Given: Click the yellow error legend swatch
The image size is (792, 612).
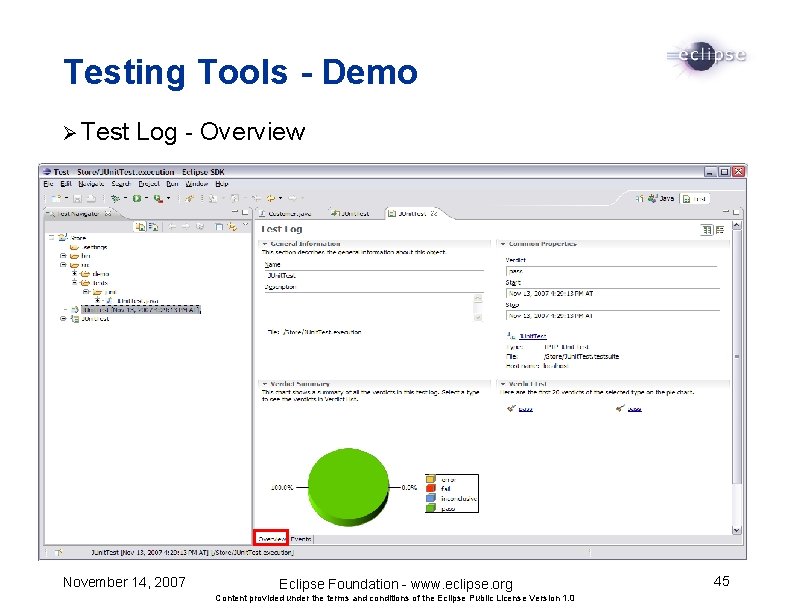Looking at the screenshot, I should pos(430,479).
